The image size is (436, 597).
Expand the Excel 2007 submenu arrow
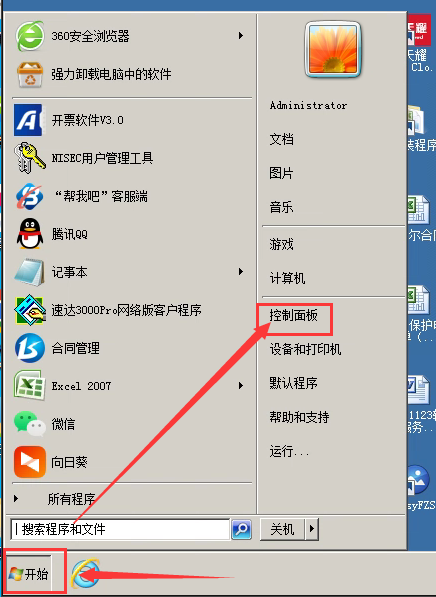pyautogui.click(x=241, y=386)
